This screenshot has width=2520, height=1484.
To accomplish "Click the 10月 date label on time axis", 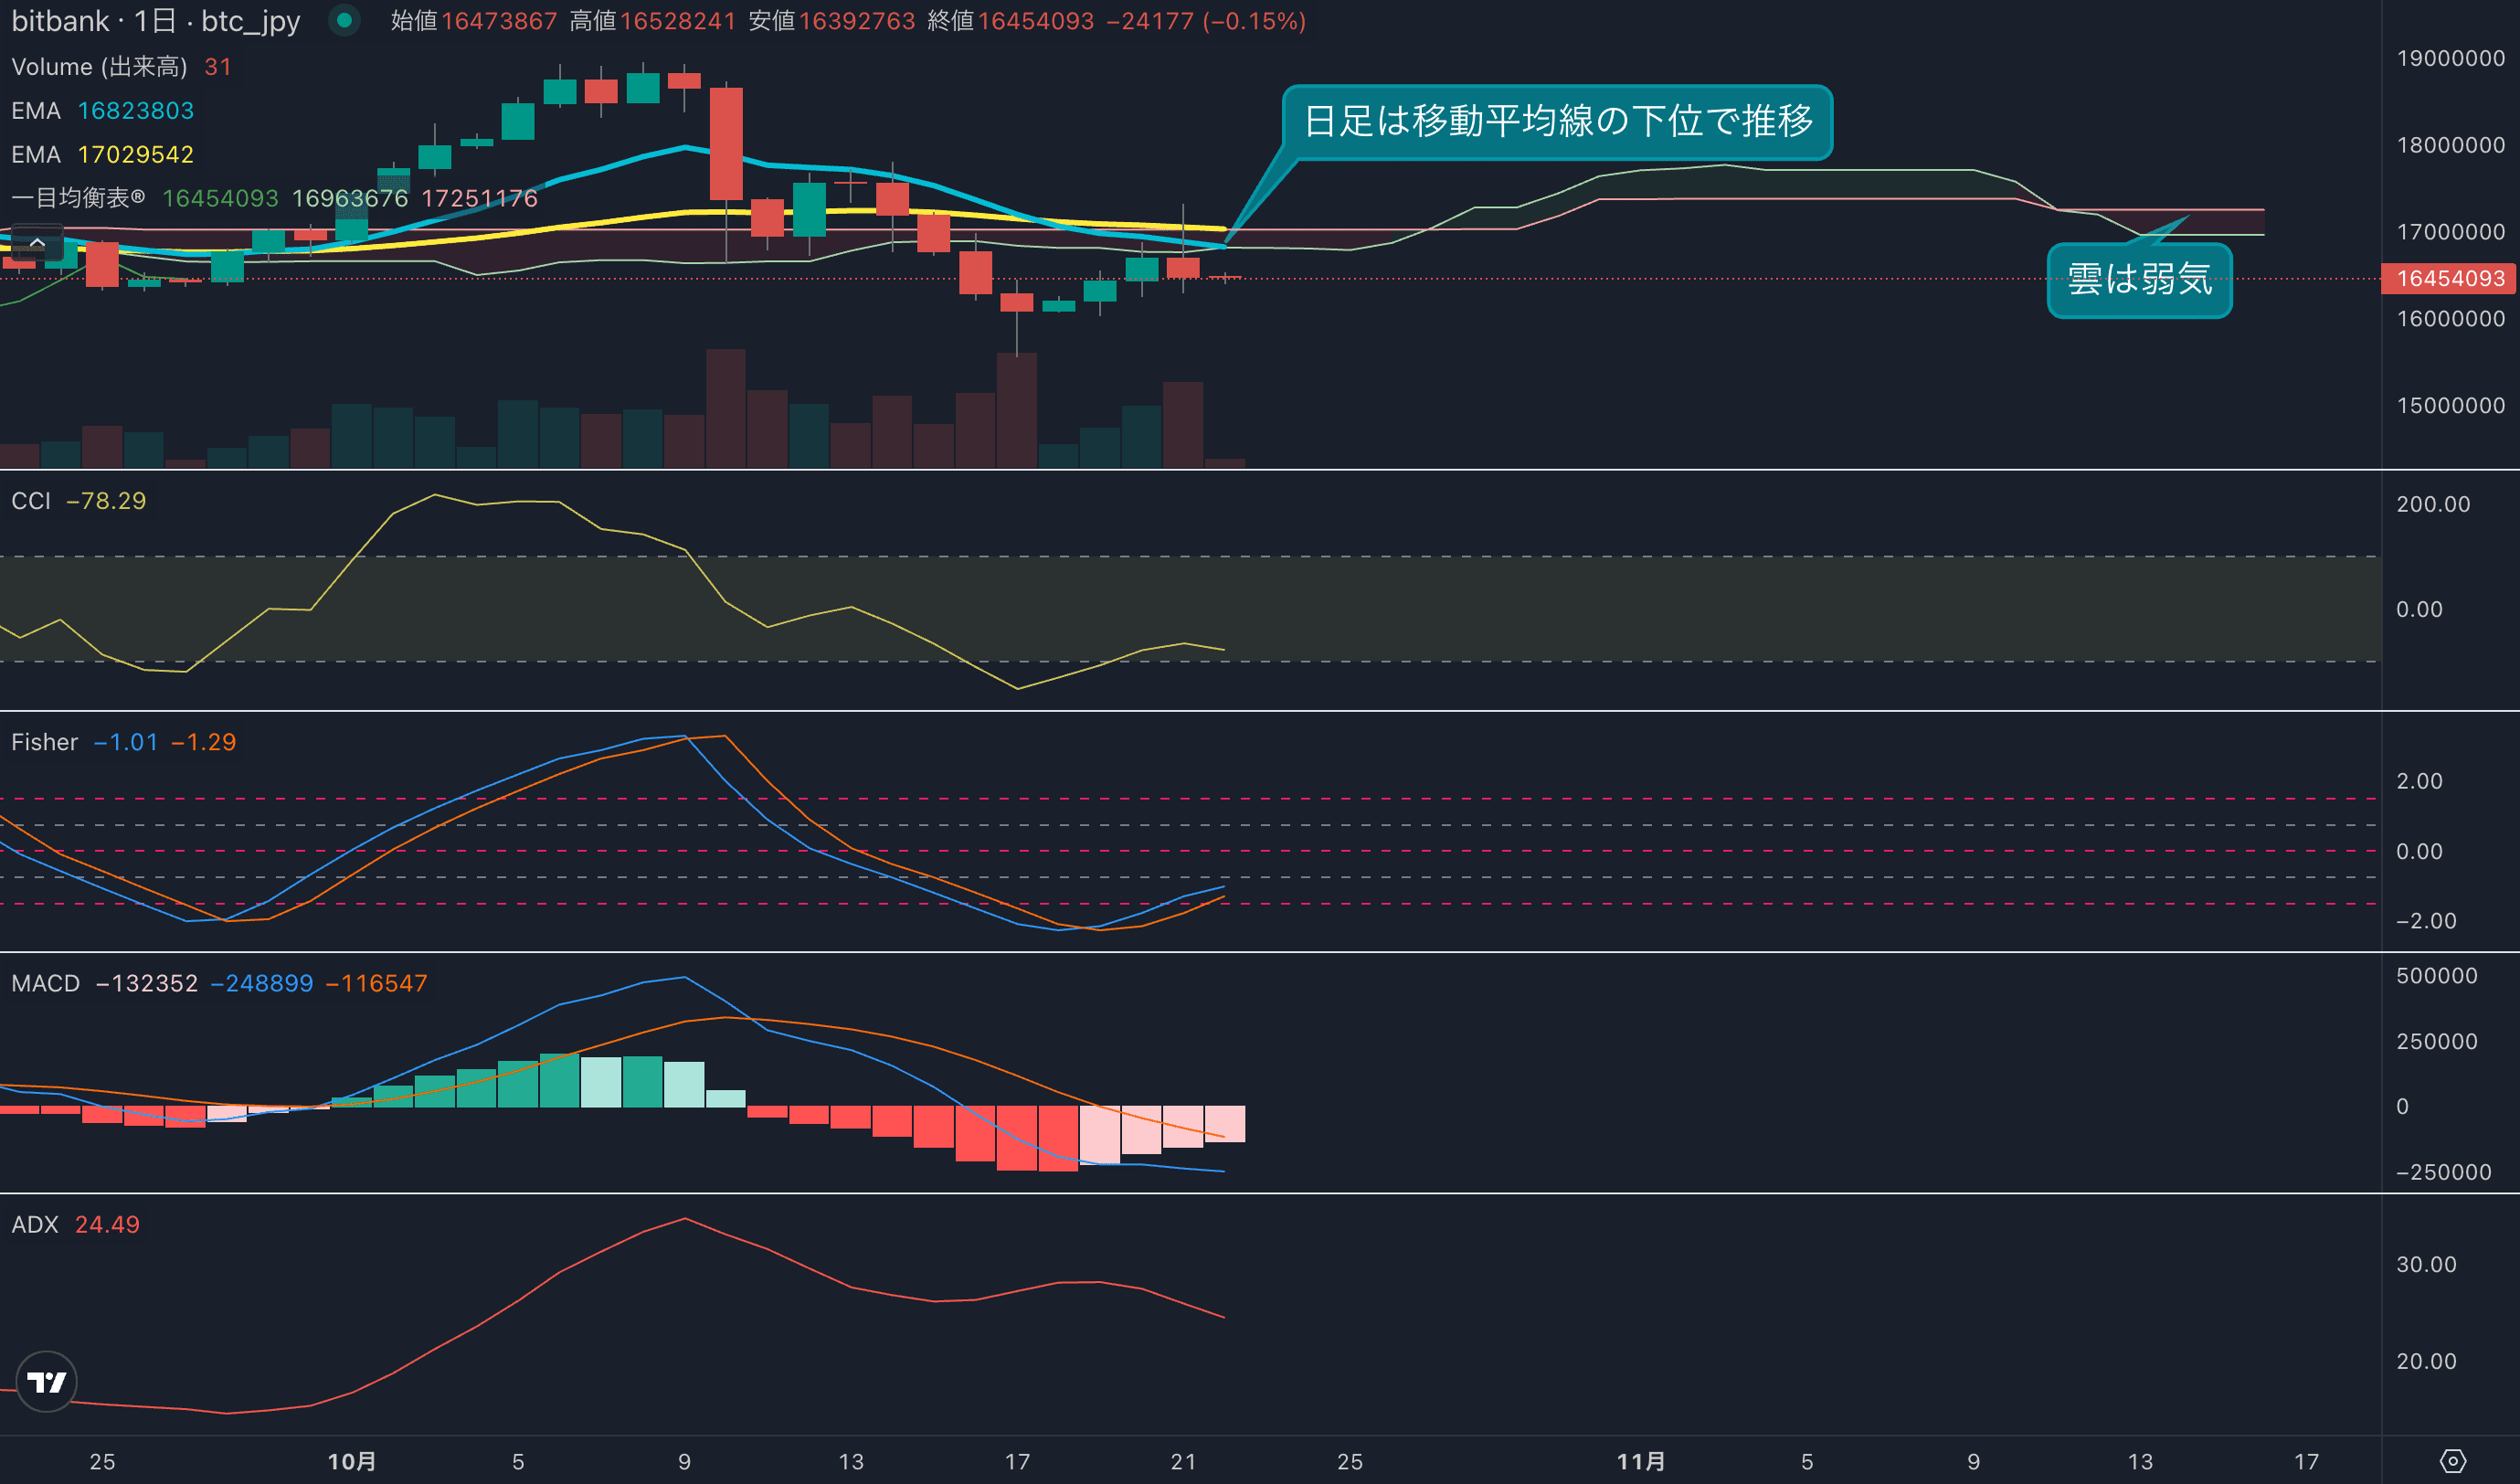I will [352, 1461].
